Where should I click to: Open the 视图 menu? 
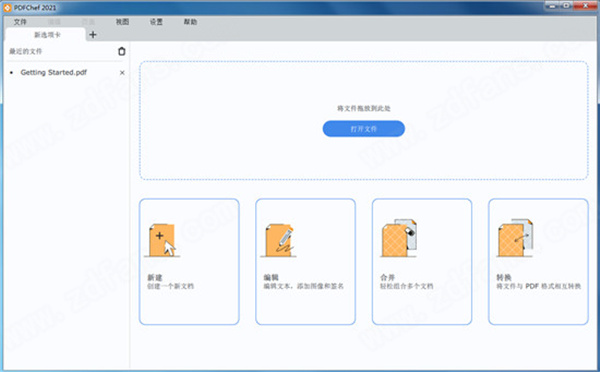(x=122, y=22)
